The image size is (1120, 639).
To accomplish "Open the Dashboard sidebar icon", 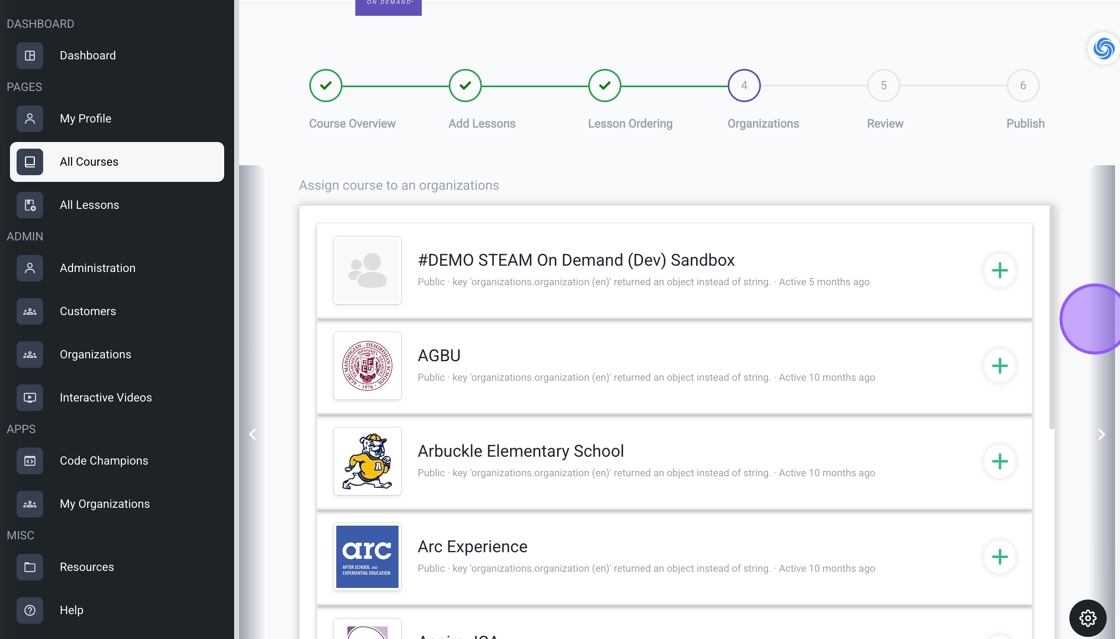I will pos(30,56).
